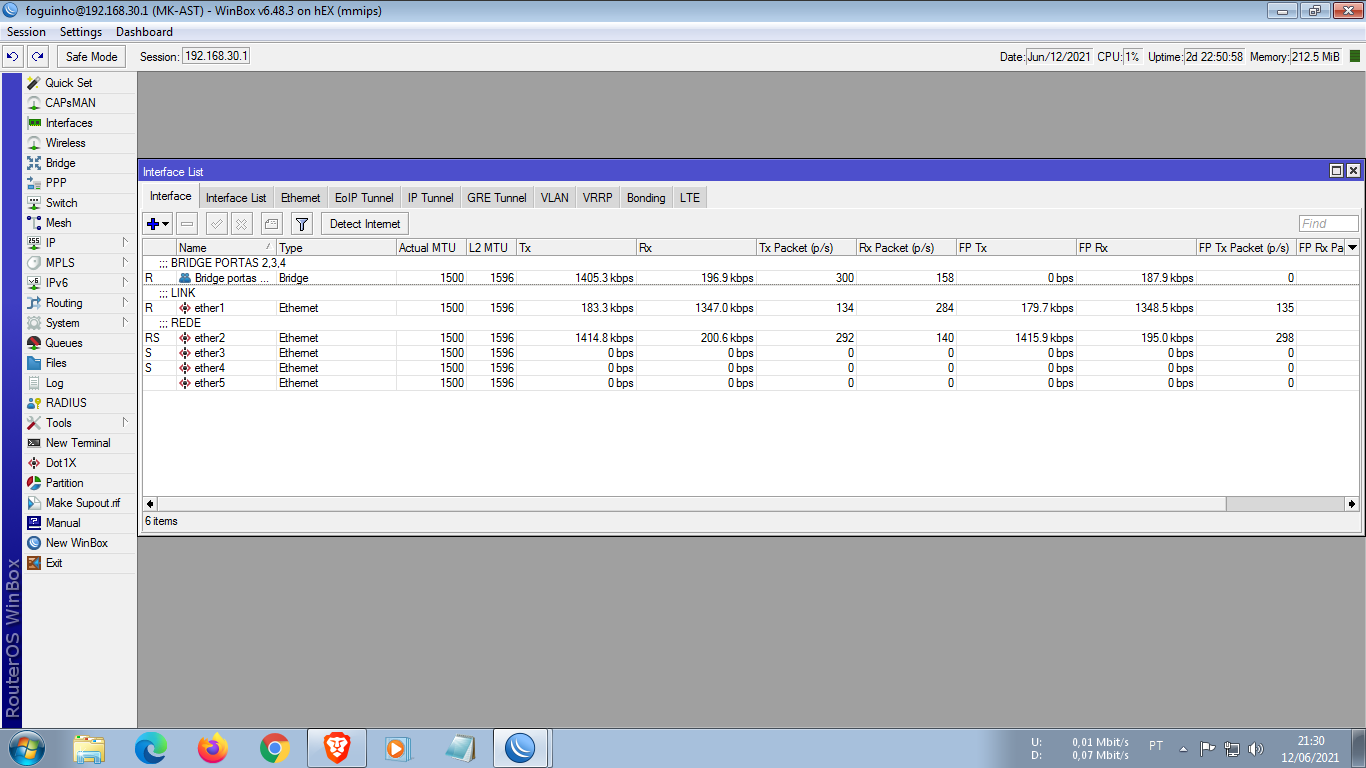The width and height of the screenshot is (1366, 768).
Task: Open the Windows Start menu
Action: coord(25,748)
